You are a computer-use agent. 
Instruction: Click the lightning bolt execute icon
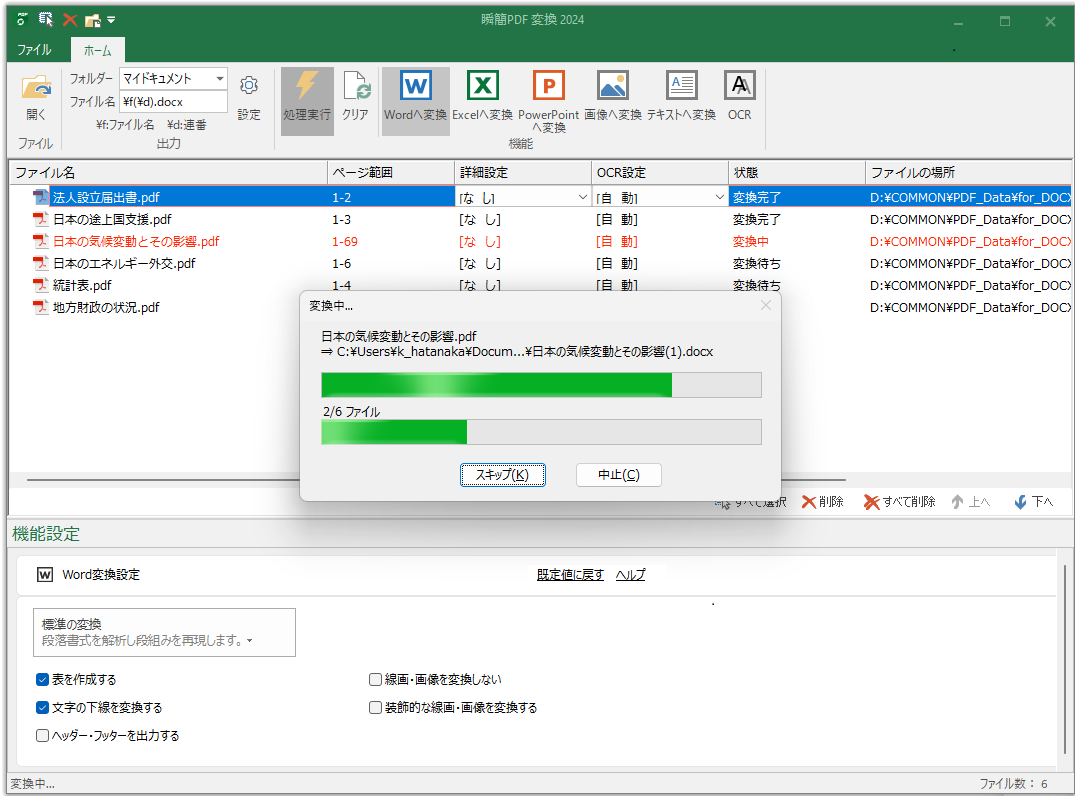pyautogui.click(x=306, y=86)
